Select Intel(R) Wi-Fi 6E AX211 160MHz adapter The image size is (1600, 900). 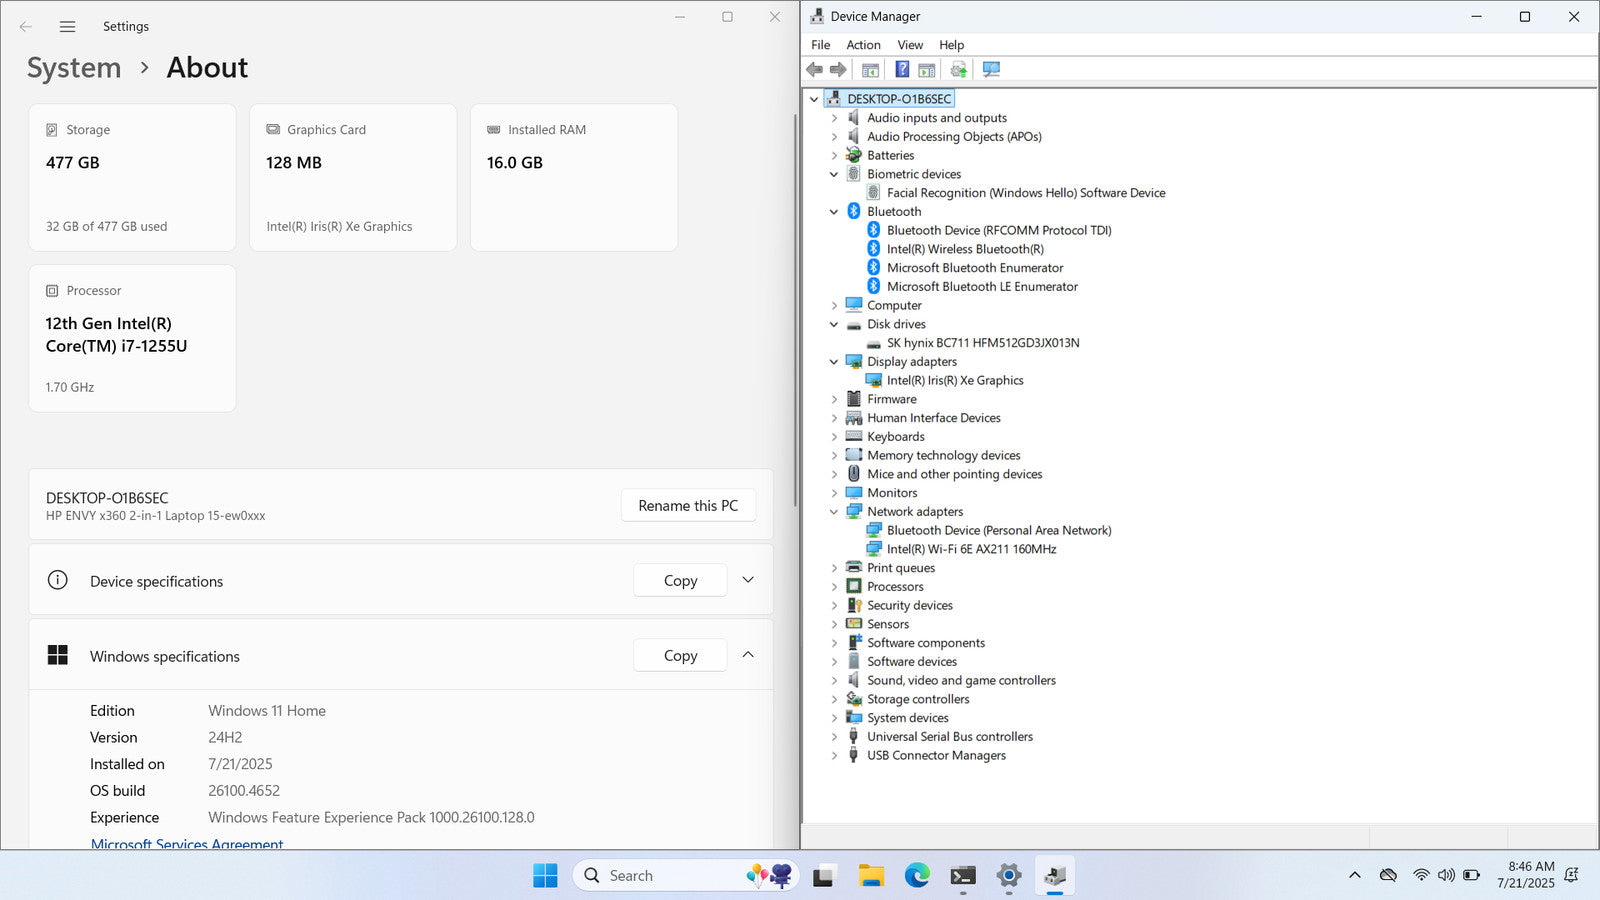[971, 549]
